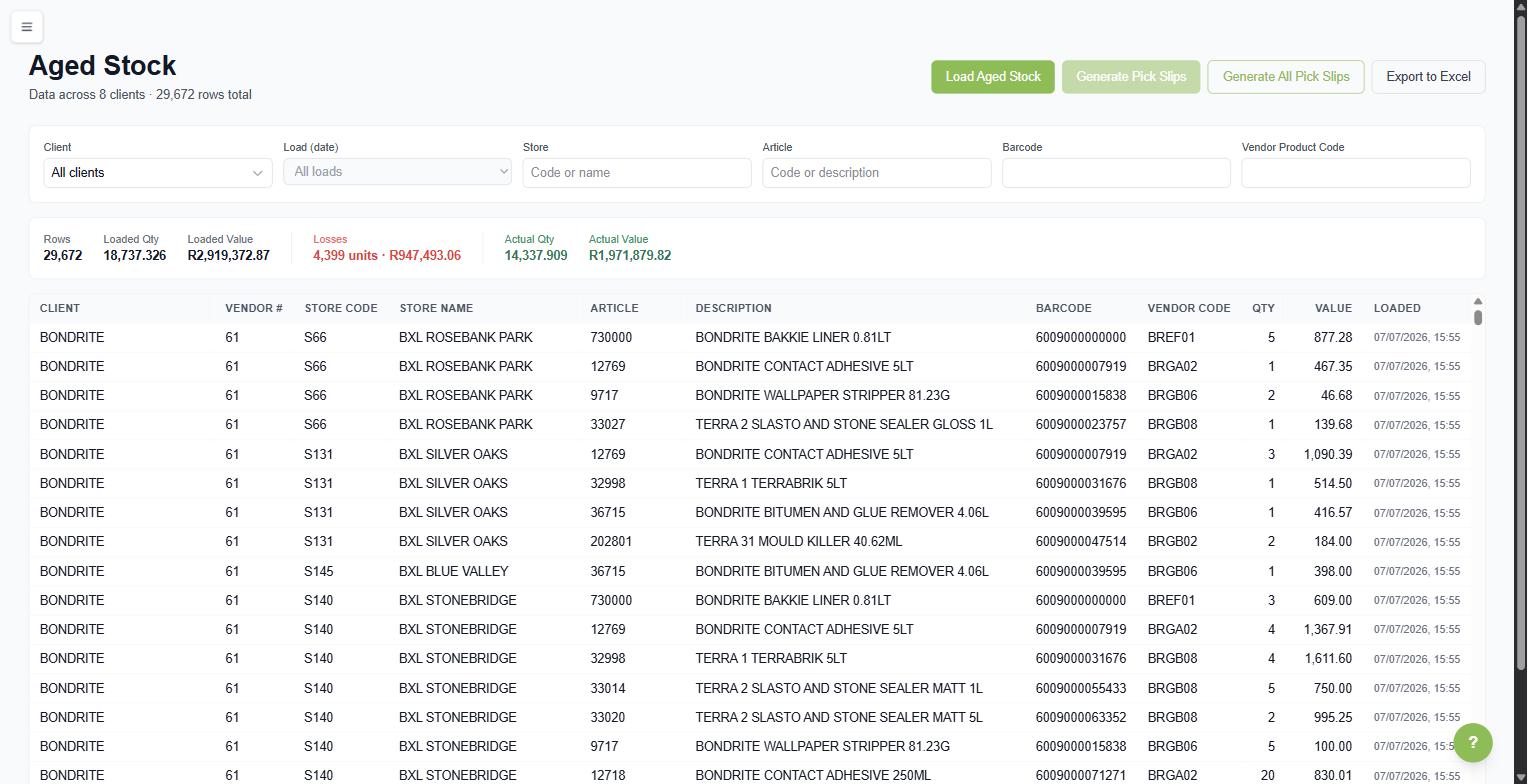This screenshot has width=1528, height=784.
Task: Click the value 1,090.39
Action: [x=1328, y=454]
